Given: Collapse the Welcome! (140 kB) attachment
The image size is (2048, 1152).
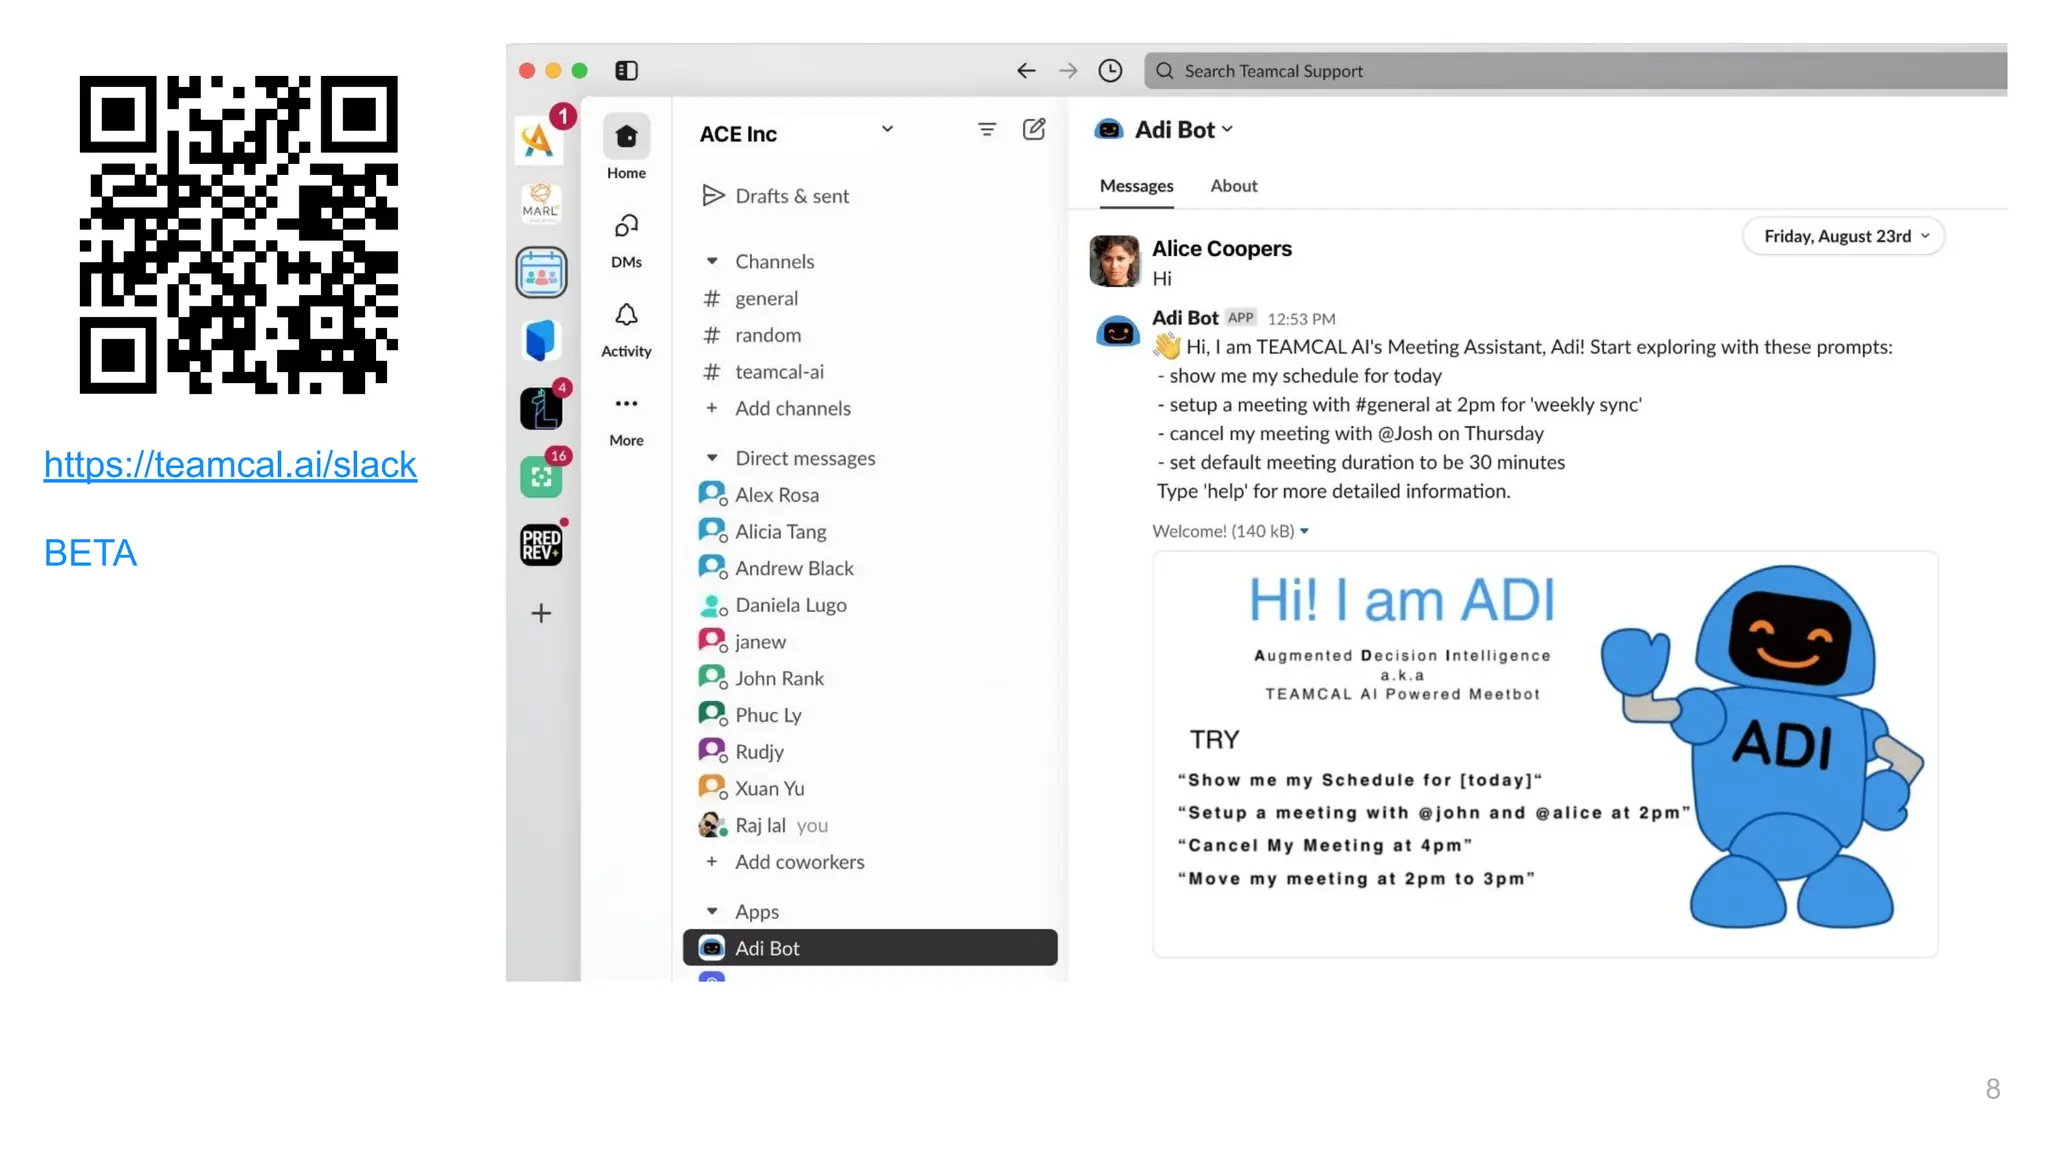Looking at the screenshot, I should point(1303,531).
